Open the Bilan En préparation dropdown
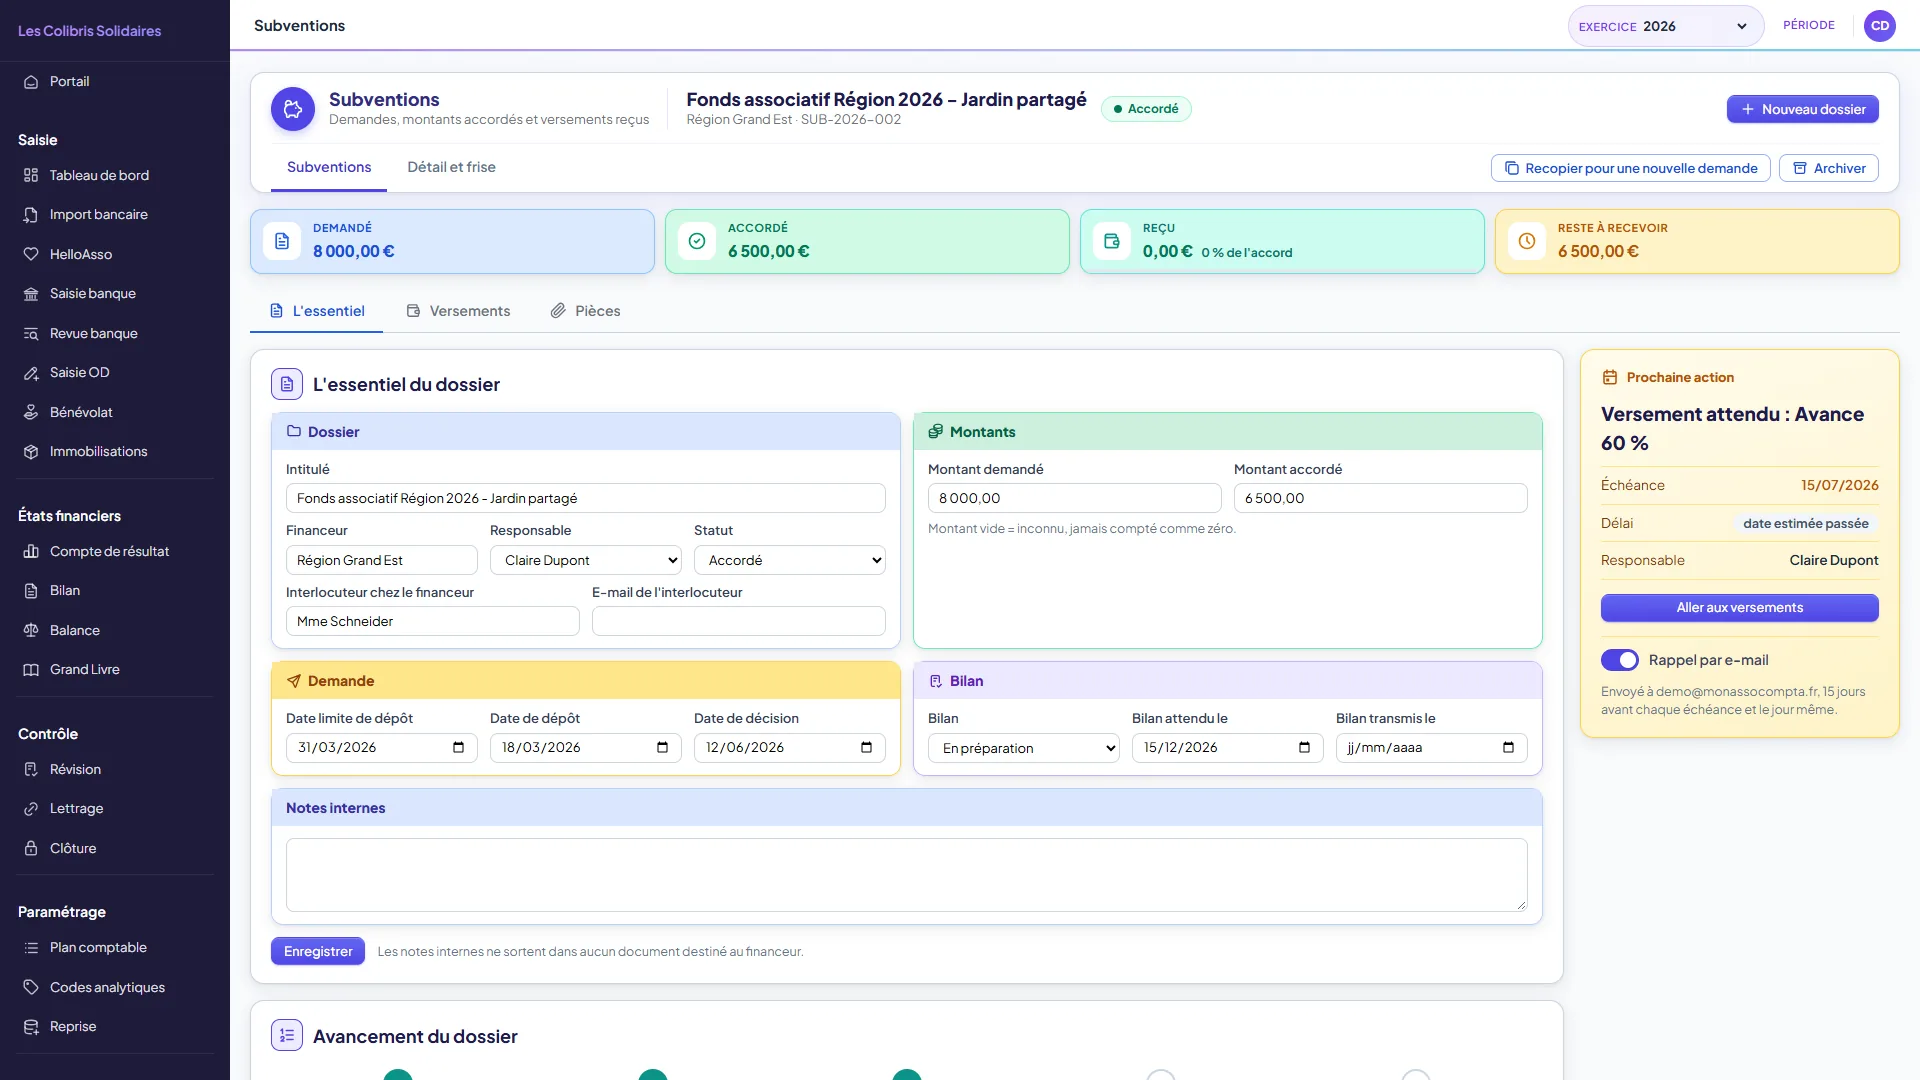 pyautogui.click(x=1024, y=748)
